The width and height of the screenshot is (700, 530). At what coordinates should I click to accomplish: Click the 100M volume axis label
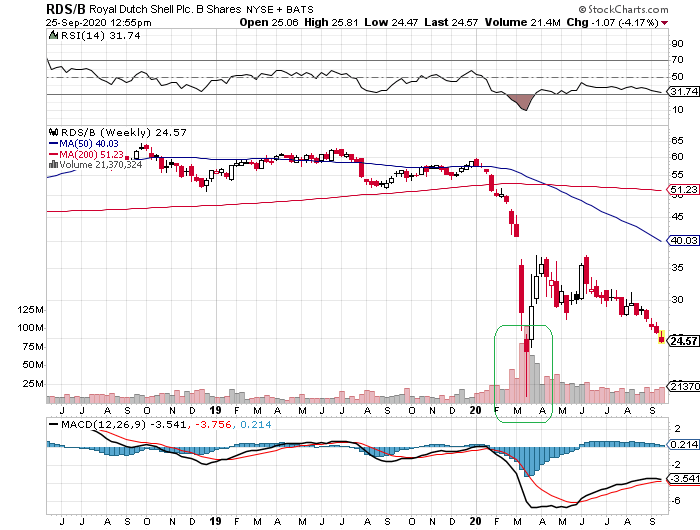[x=30, y=328]
